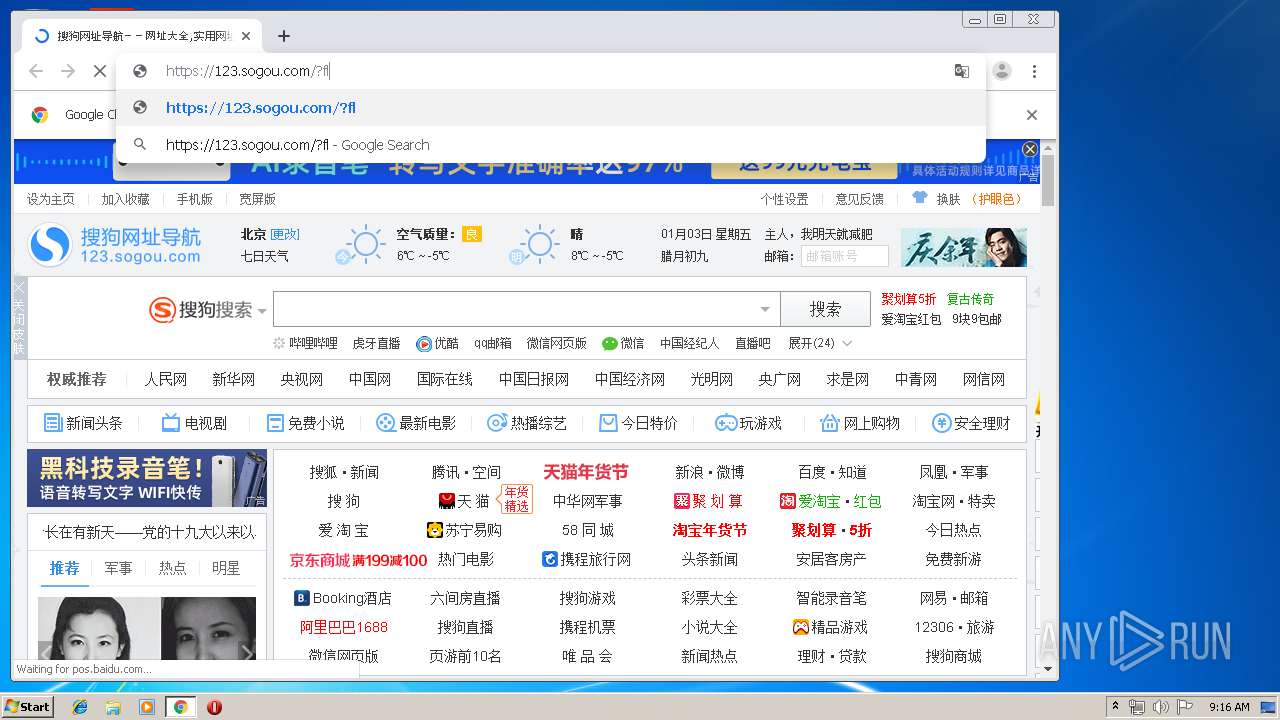Switch to 手机版 version
Screen dimensions: 1280x720
click(195, 199)
